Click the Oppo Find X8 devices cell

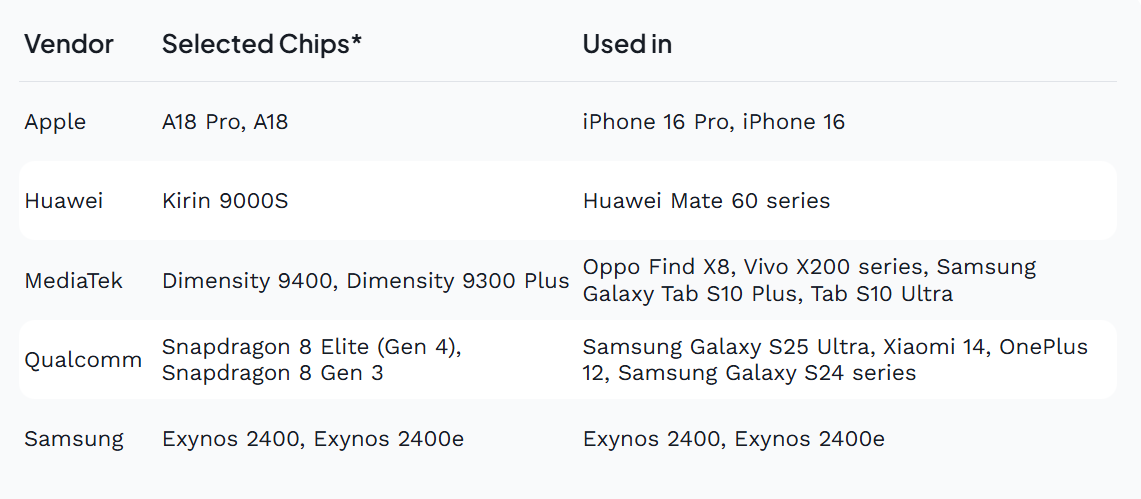click(809, 281)
